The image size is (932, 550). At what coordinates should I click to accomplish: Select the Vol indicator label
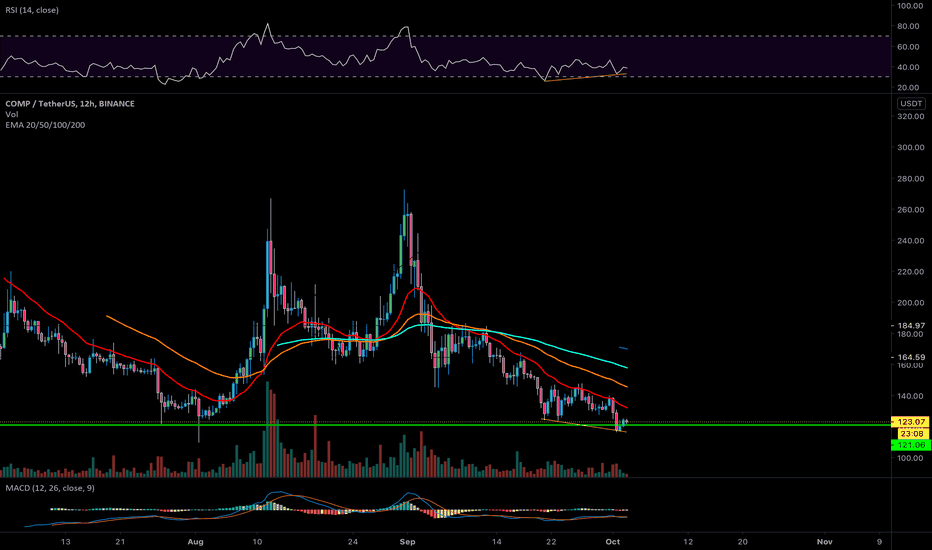[x=11, y=114]
